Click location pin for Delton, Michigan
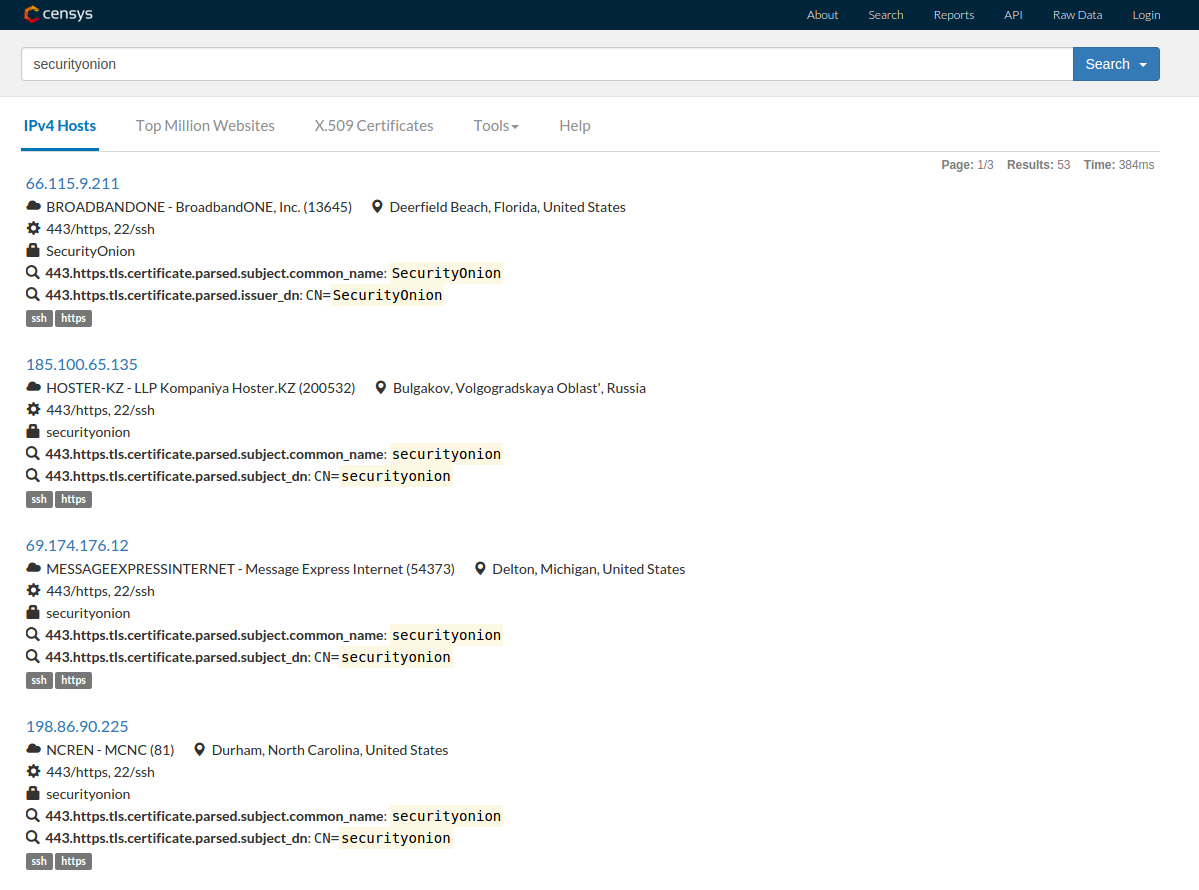 tap(479, 568)
